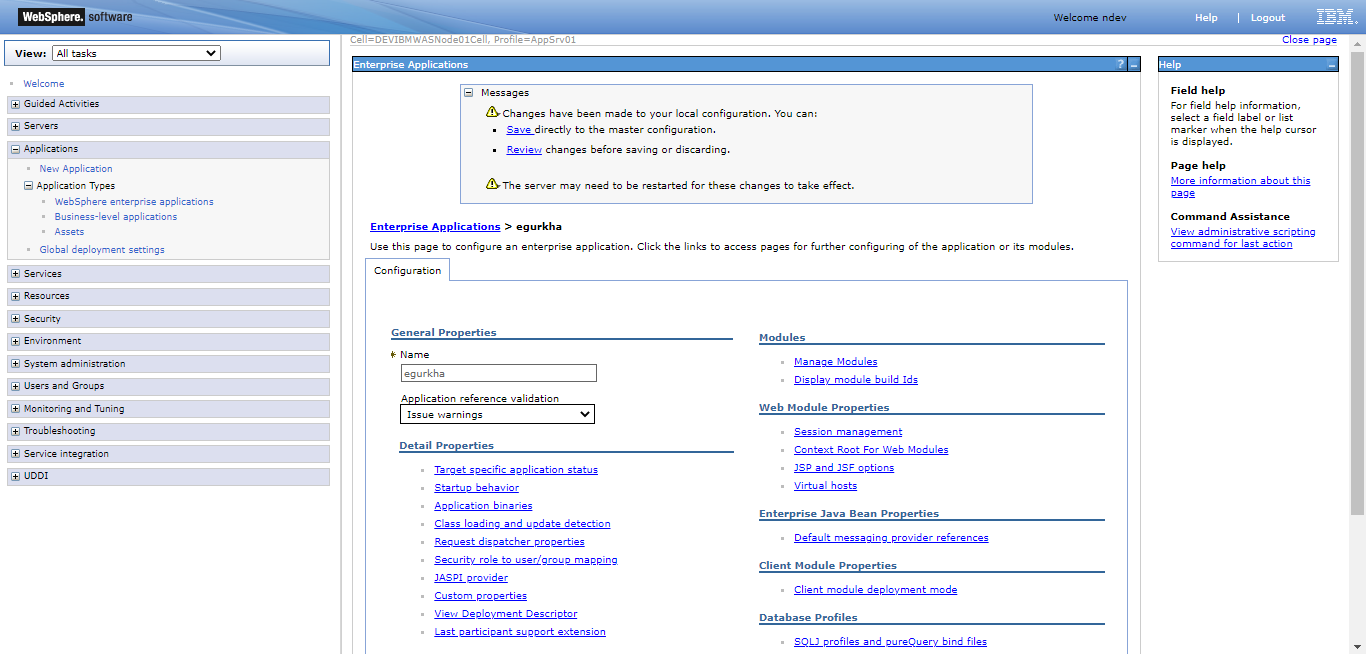Open the Help link in header
Viewport: 1366px width, 654px height.
click(x=1206, y=18)
